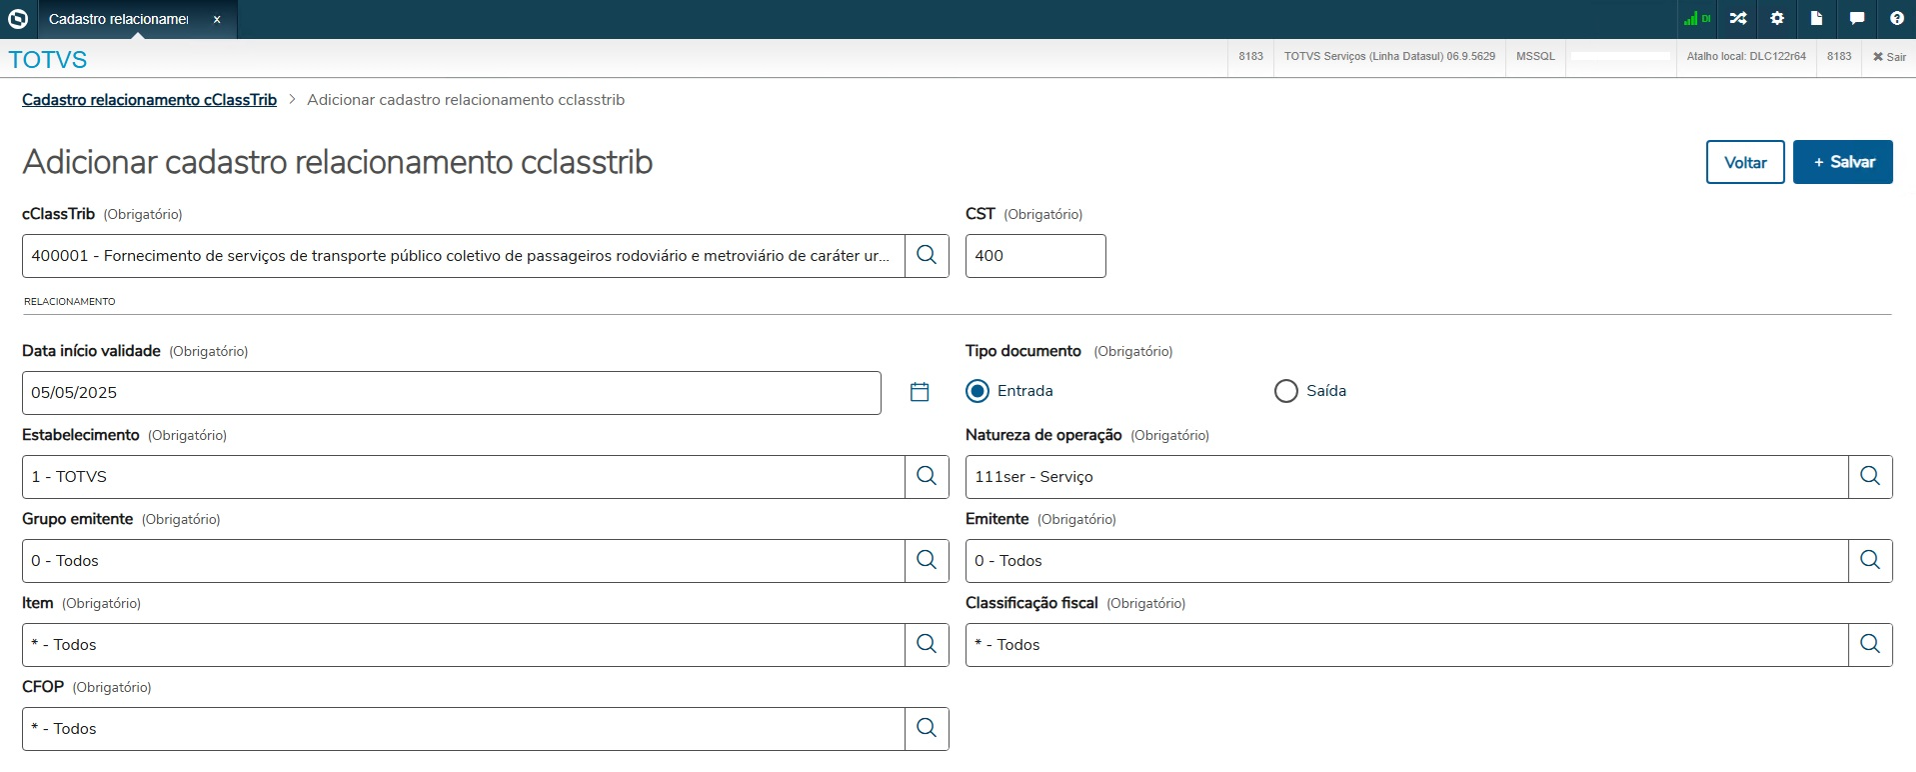
Task: Click the Classificação fiscal search icon
Action: [x=1870, y=645]
